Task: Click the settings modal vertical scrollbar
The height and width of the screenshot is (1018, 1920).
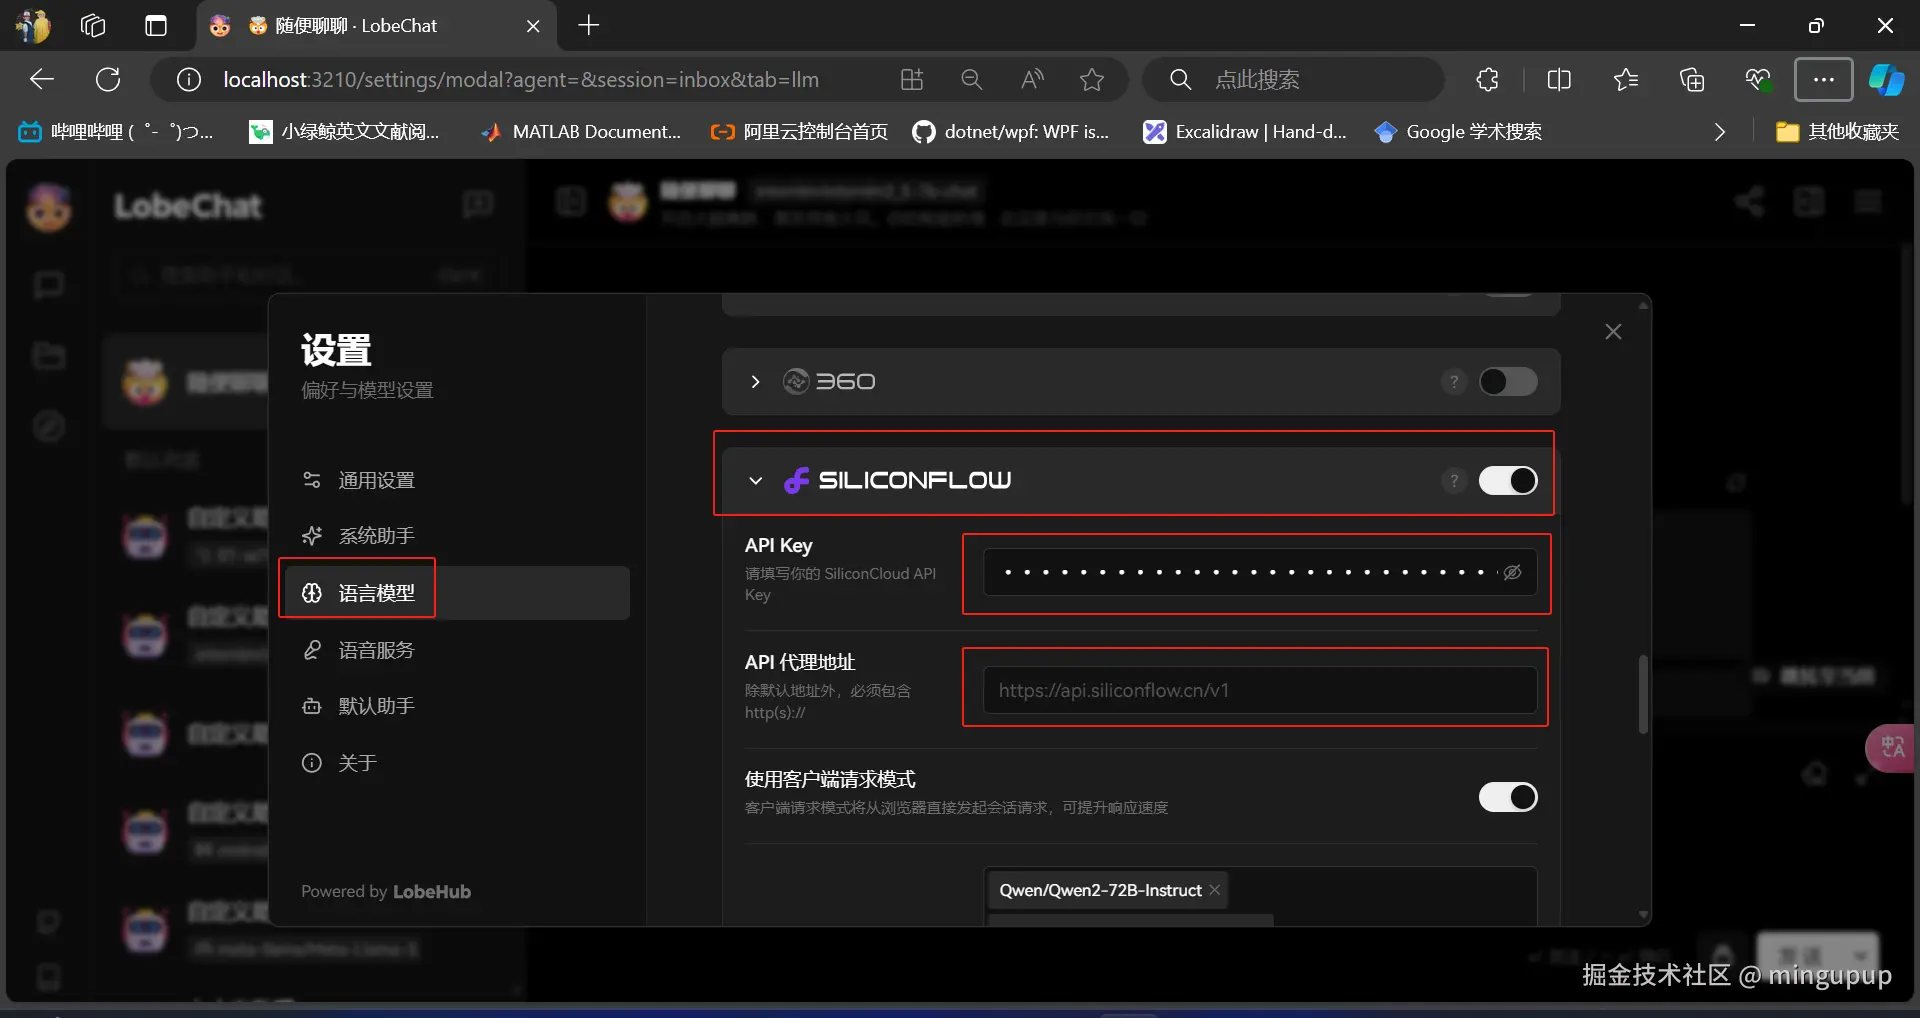Action: point(1642,694)
